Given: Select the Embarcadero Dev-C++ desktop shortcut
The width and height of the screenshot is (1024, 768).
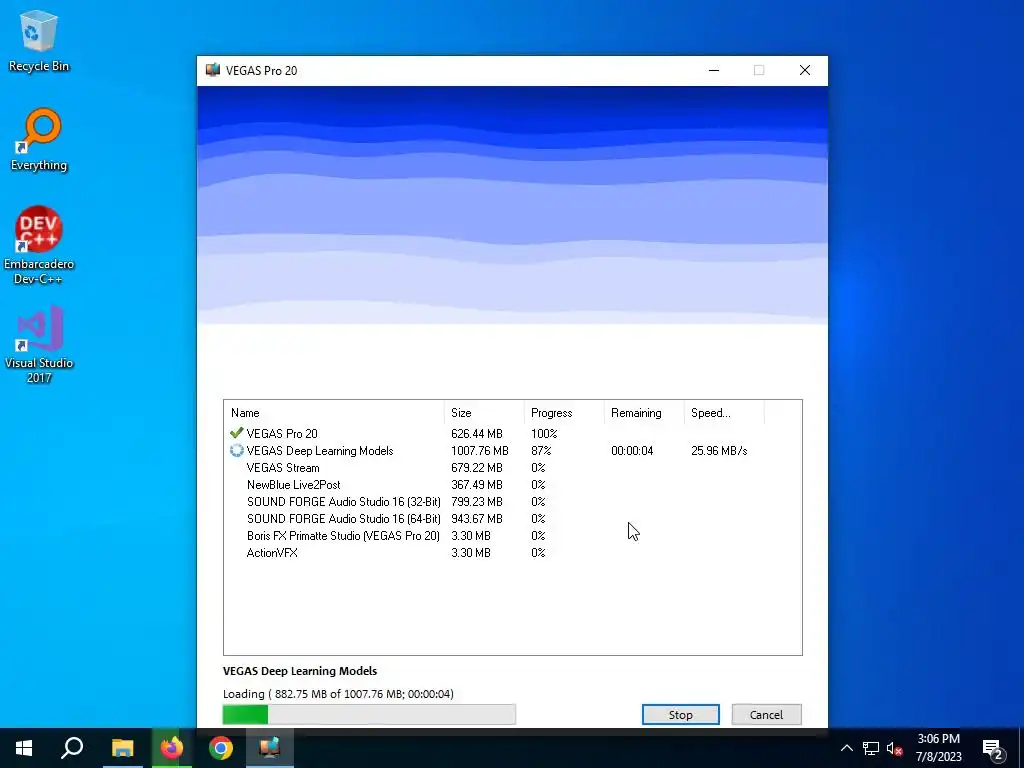Looking at the screenshot, I should [39, 246].
